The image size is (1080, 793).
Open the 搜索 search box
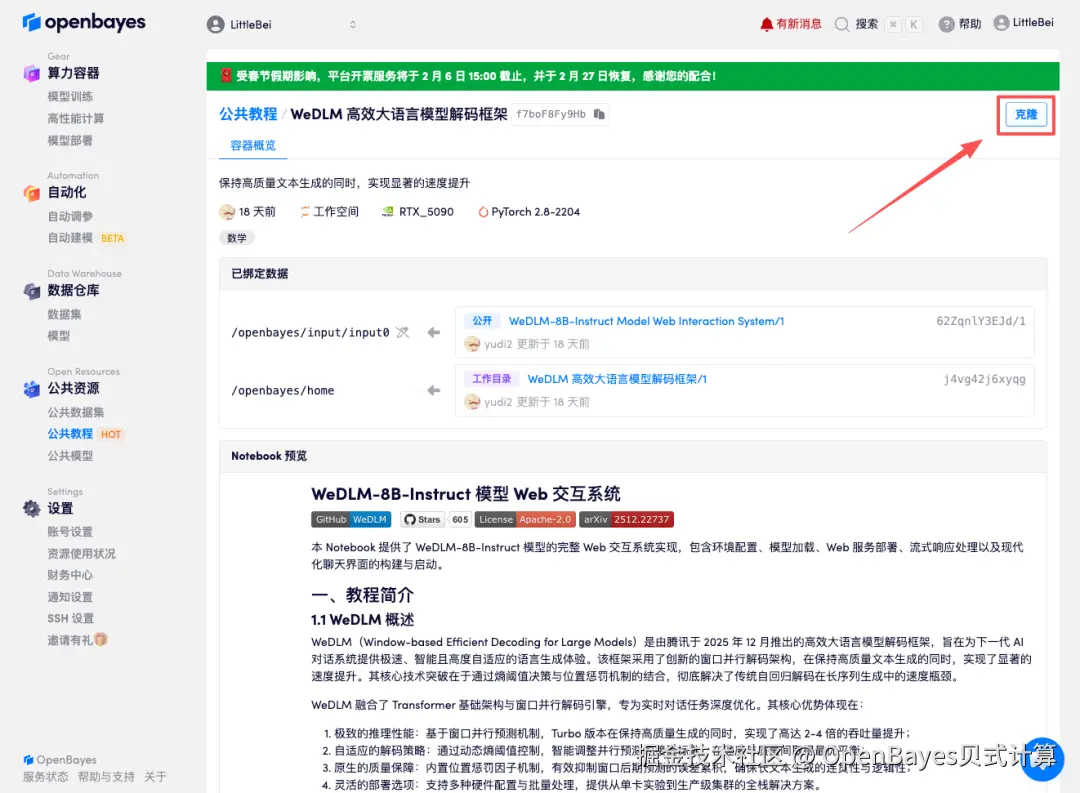tap(878, 24)
